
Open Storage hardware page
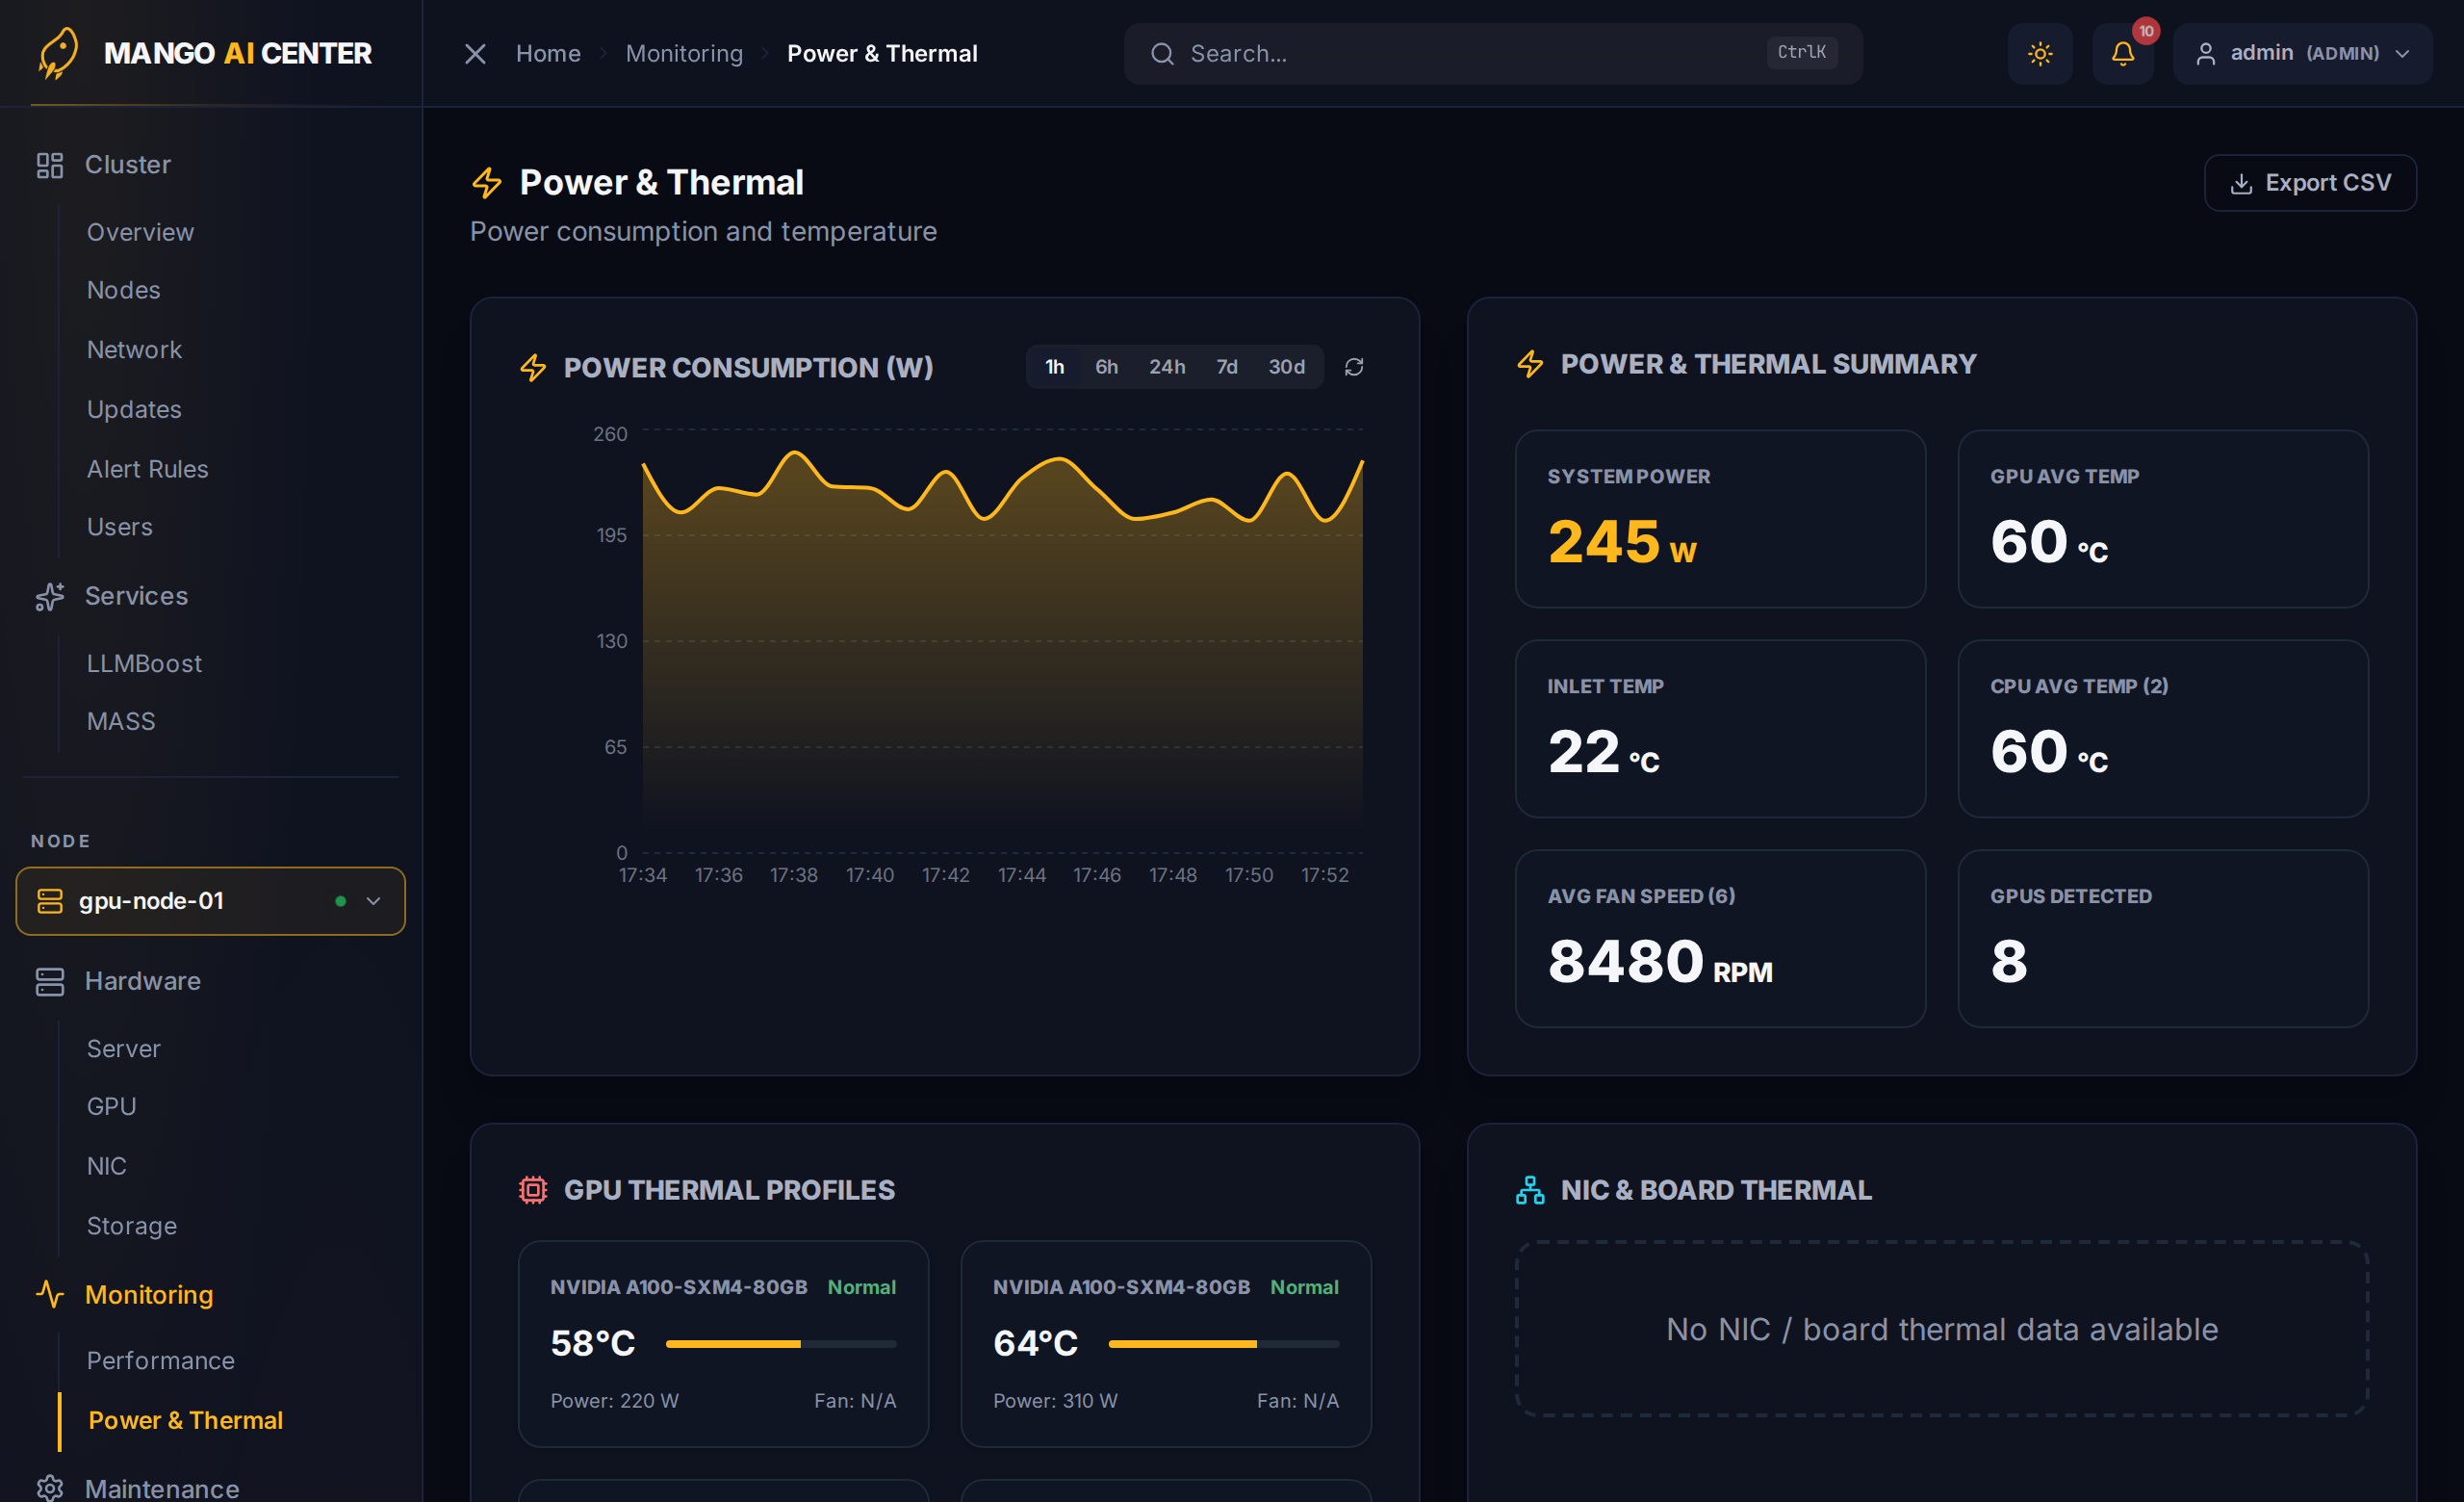[131, 1226]
